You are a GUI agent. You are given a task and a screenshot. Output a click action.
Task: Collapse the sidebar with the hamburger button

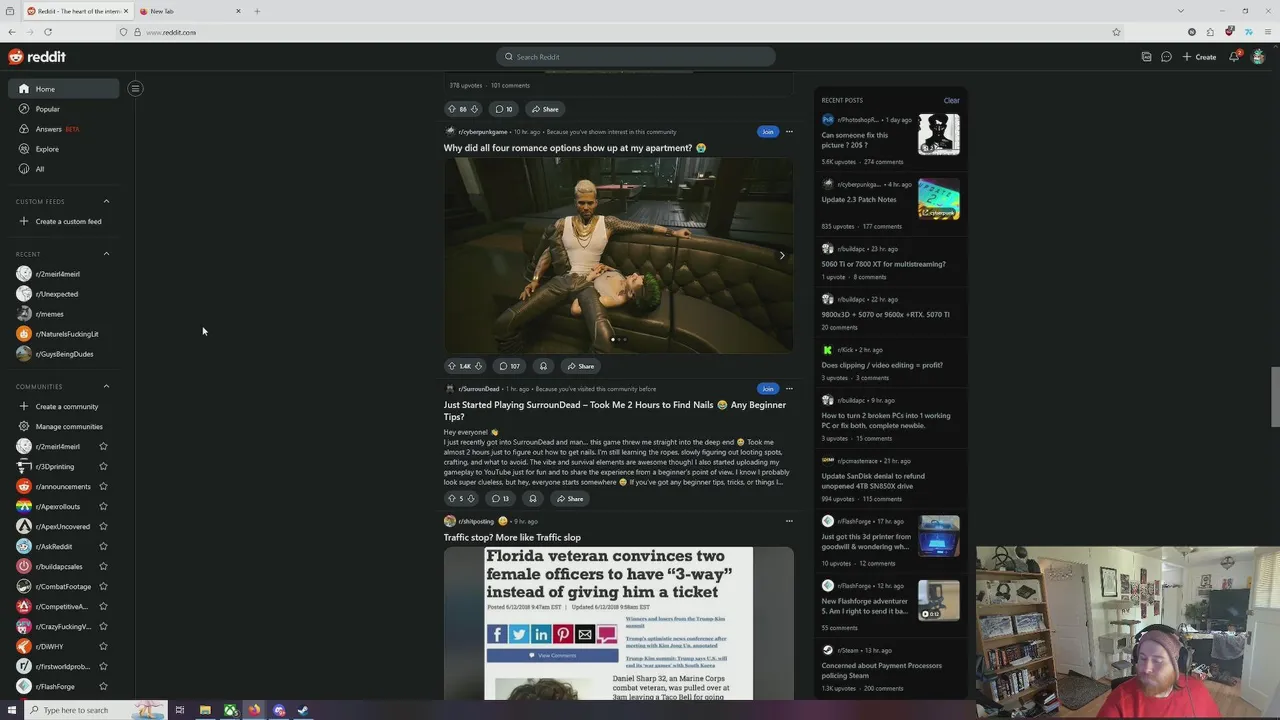point(135,88)
